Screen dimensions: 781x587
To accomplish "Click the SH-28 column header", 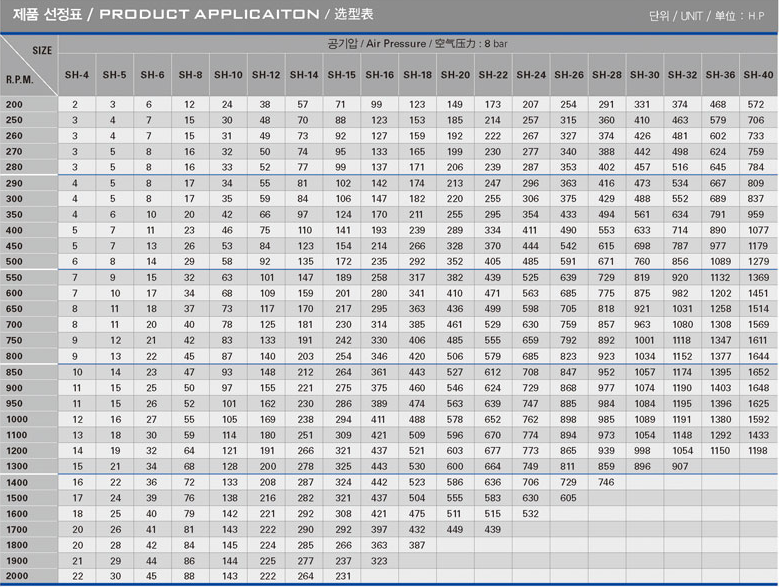I will pos(606,75).
